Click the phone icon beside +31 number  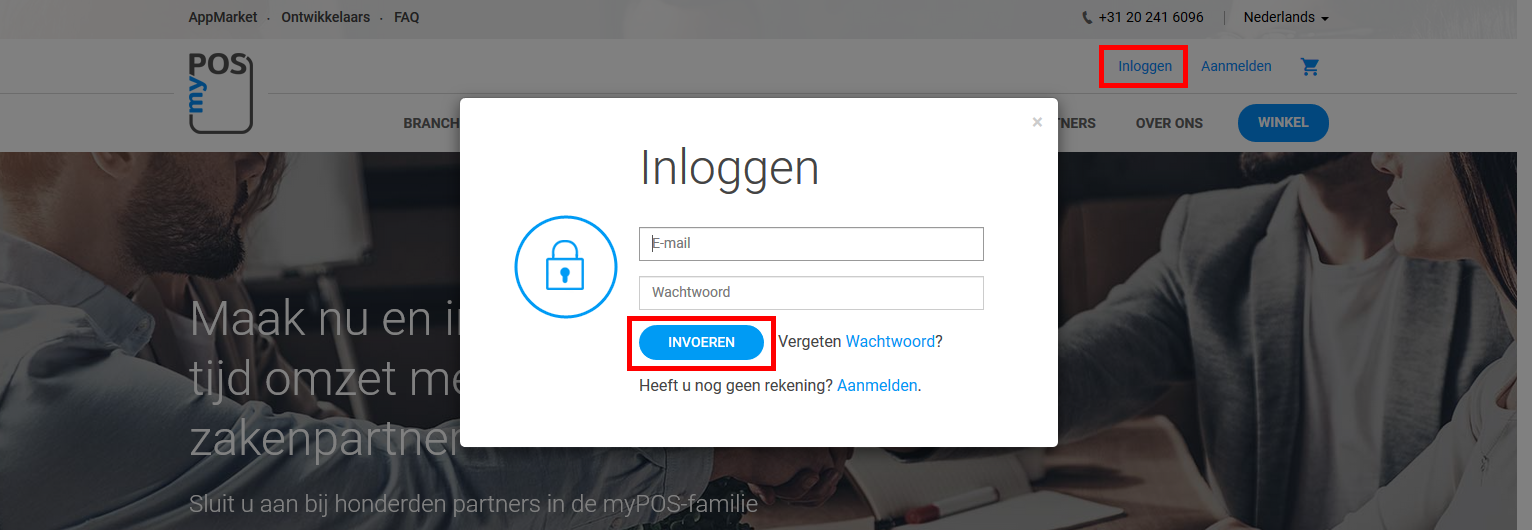1087,18
